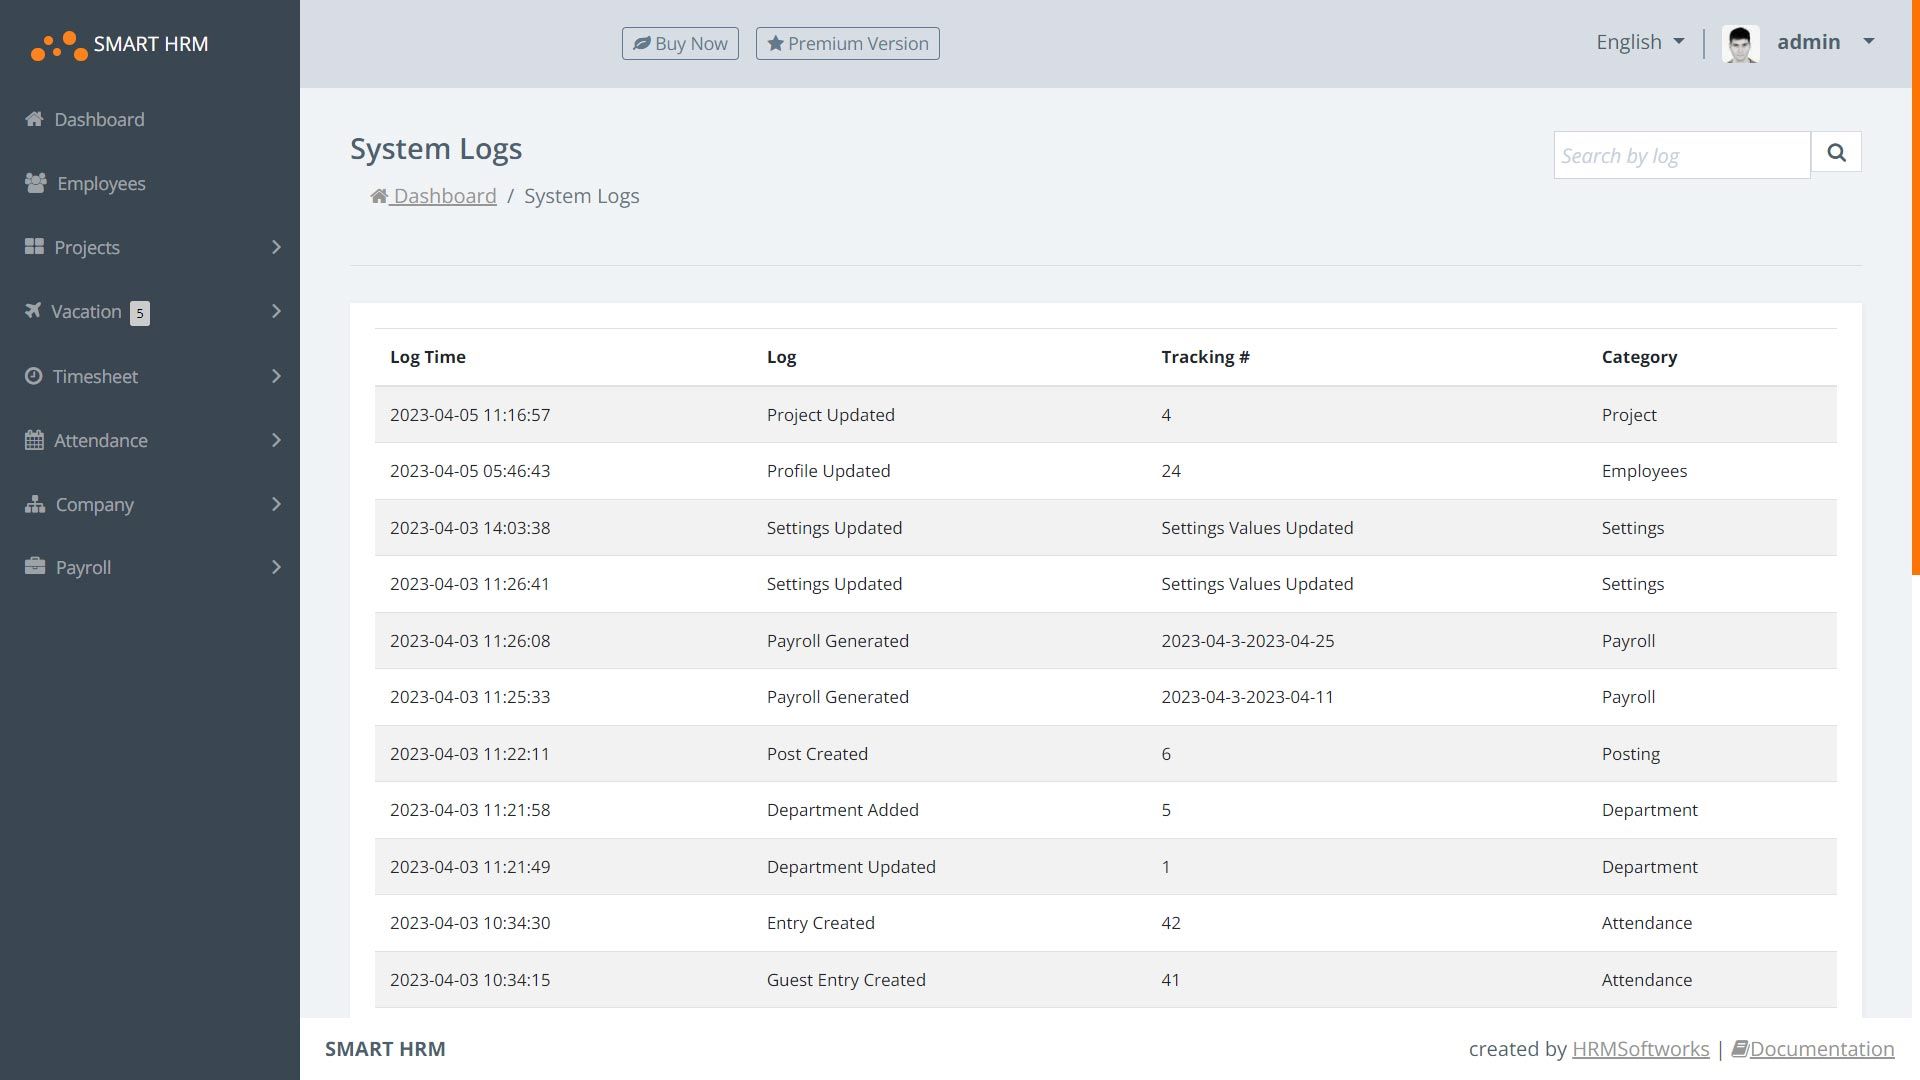
Task: Click the Buy Now button
Action: tap(680, 43)
